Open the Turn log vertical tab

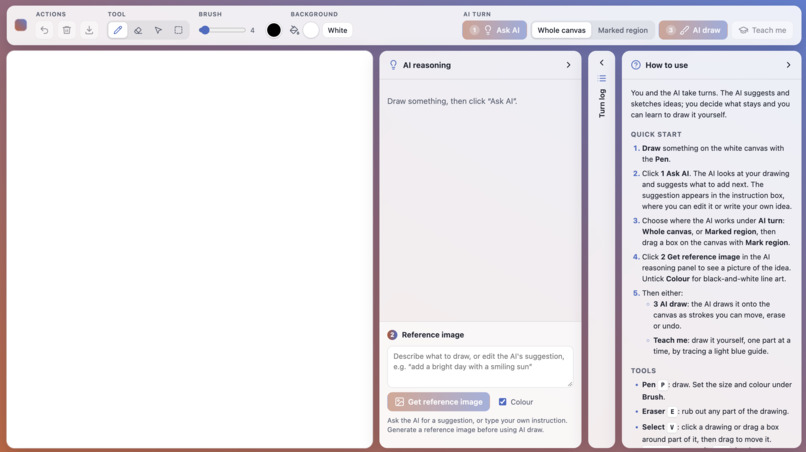point(602,103)
